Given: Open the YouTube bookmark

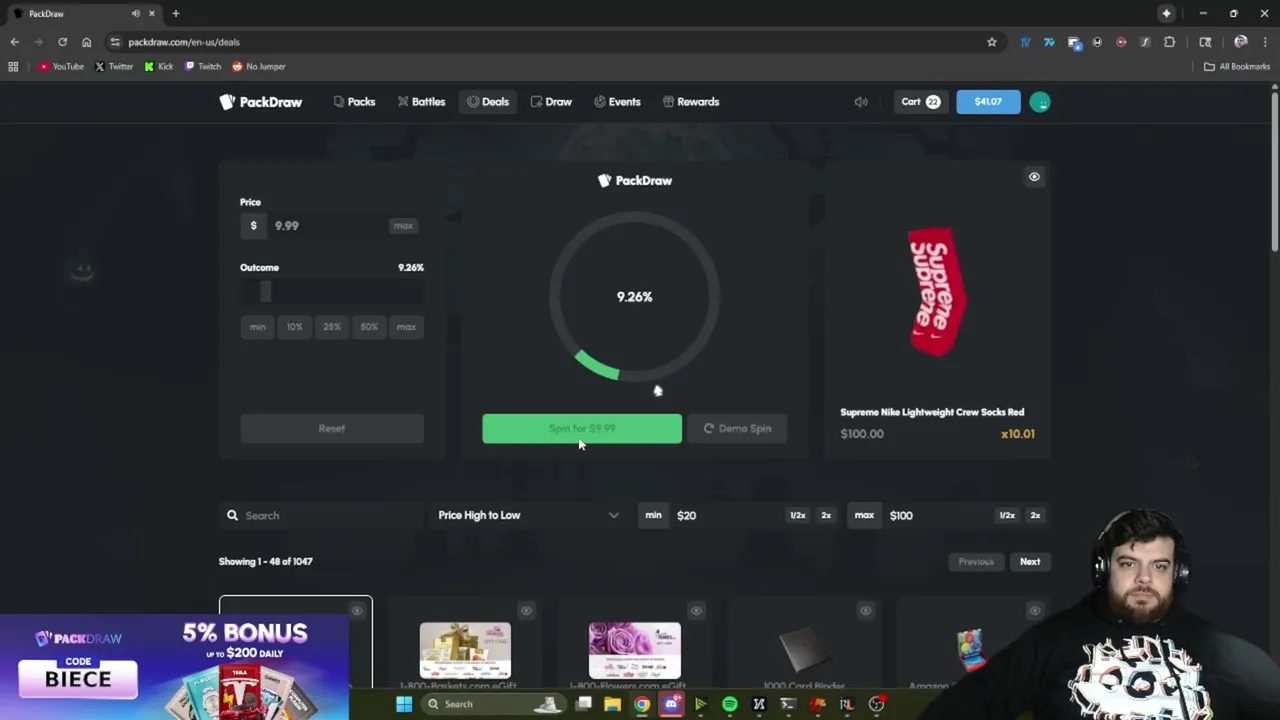Looking at the screenshot, I should tap(61, 67).
